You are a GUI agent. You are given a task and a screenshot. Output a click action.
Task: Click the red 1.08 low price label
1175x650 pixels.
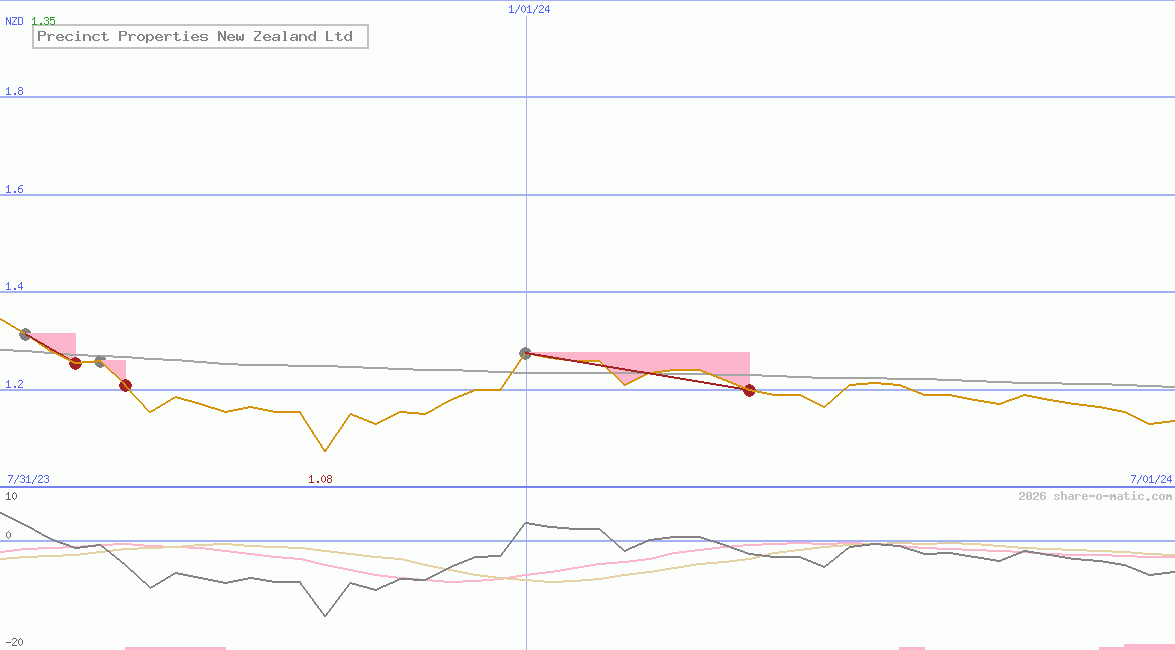click(320, 479)
